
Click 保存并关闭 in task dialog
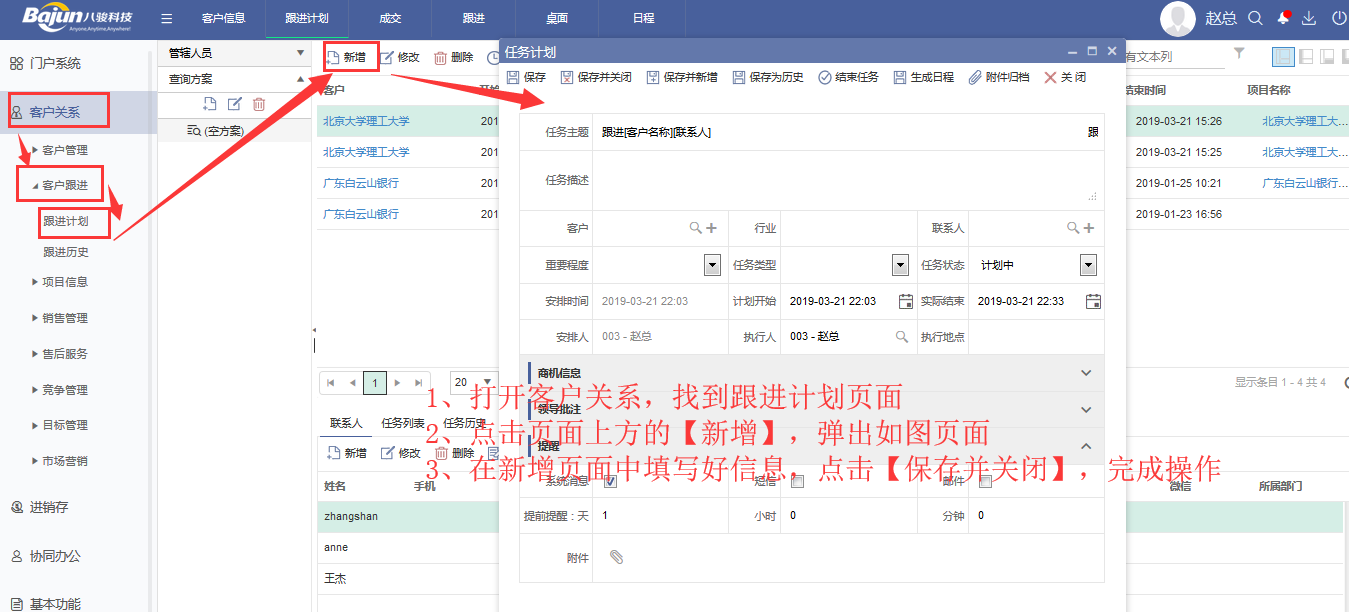tap(597, 77)
